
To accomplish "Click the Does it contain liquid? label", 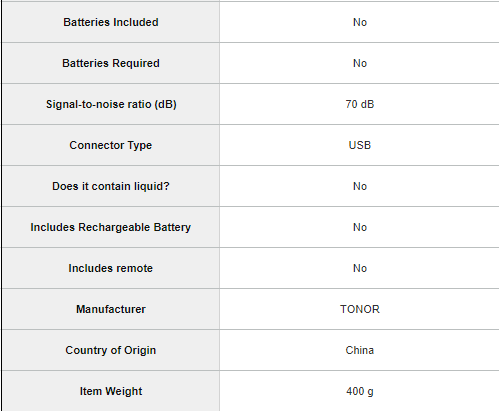I will [111, 186].
